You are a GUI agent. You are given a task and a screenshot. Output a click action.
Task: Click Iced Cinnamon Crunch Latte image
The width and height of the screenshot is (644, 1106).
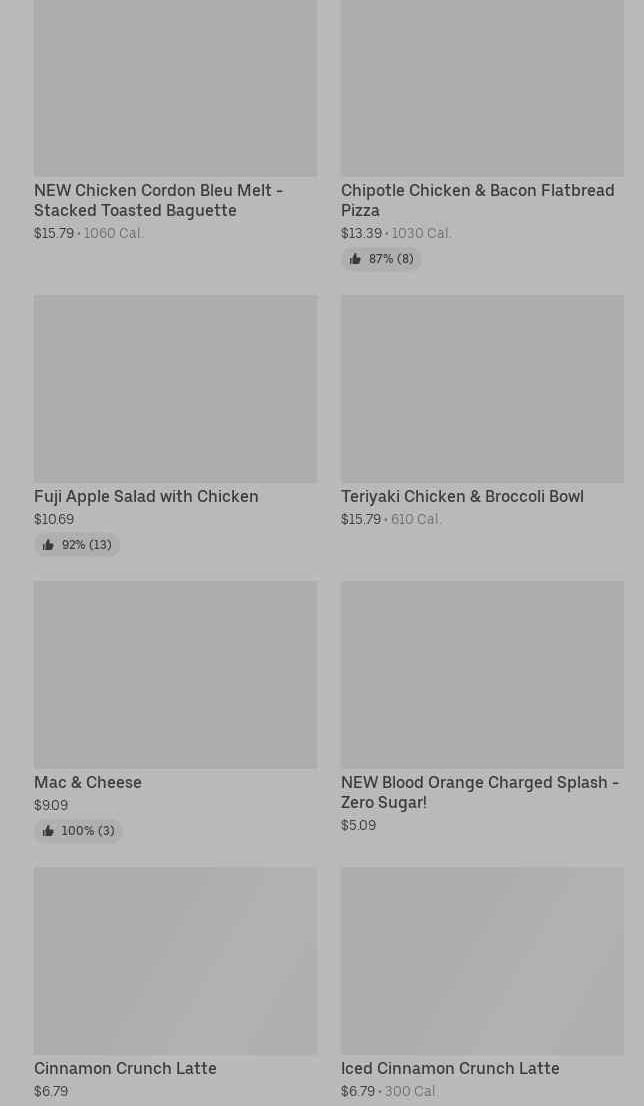[x=482, y=961]
